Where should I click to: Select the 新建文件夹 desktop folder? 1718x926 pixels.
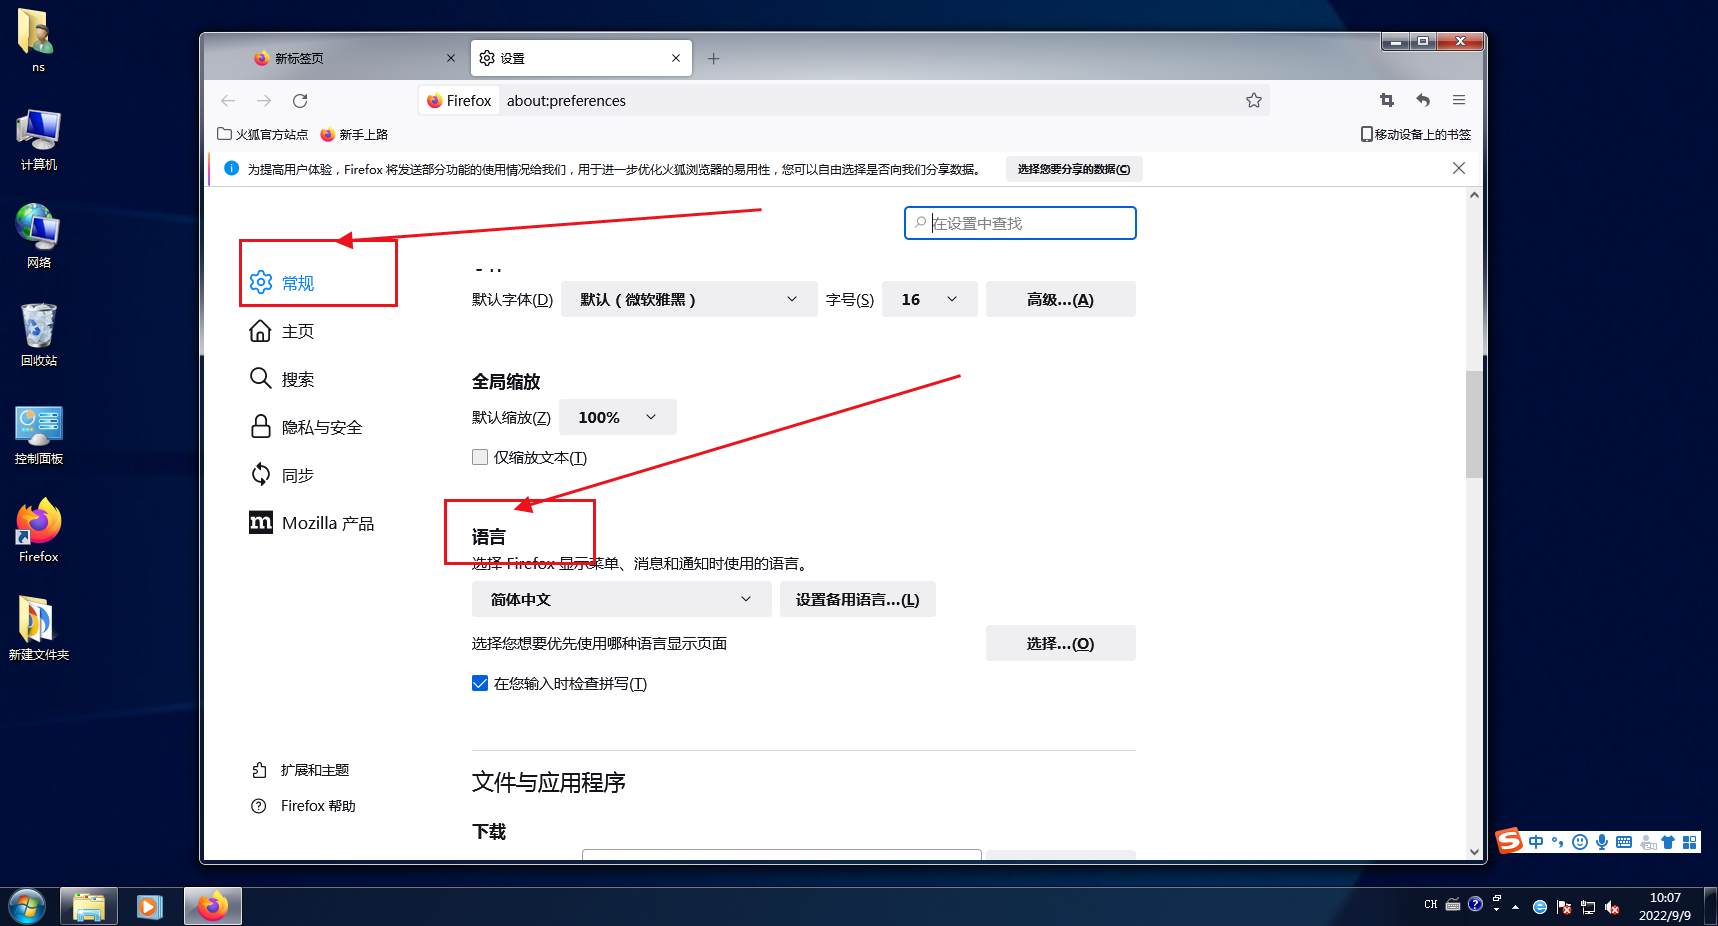pos(39,628)
